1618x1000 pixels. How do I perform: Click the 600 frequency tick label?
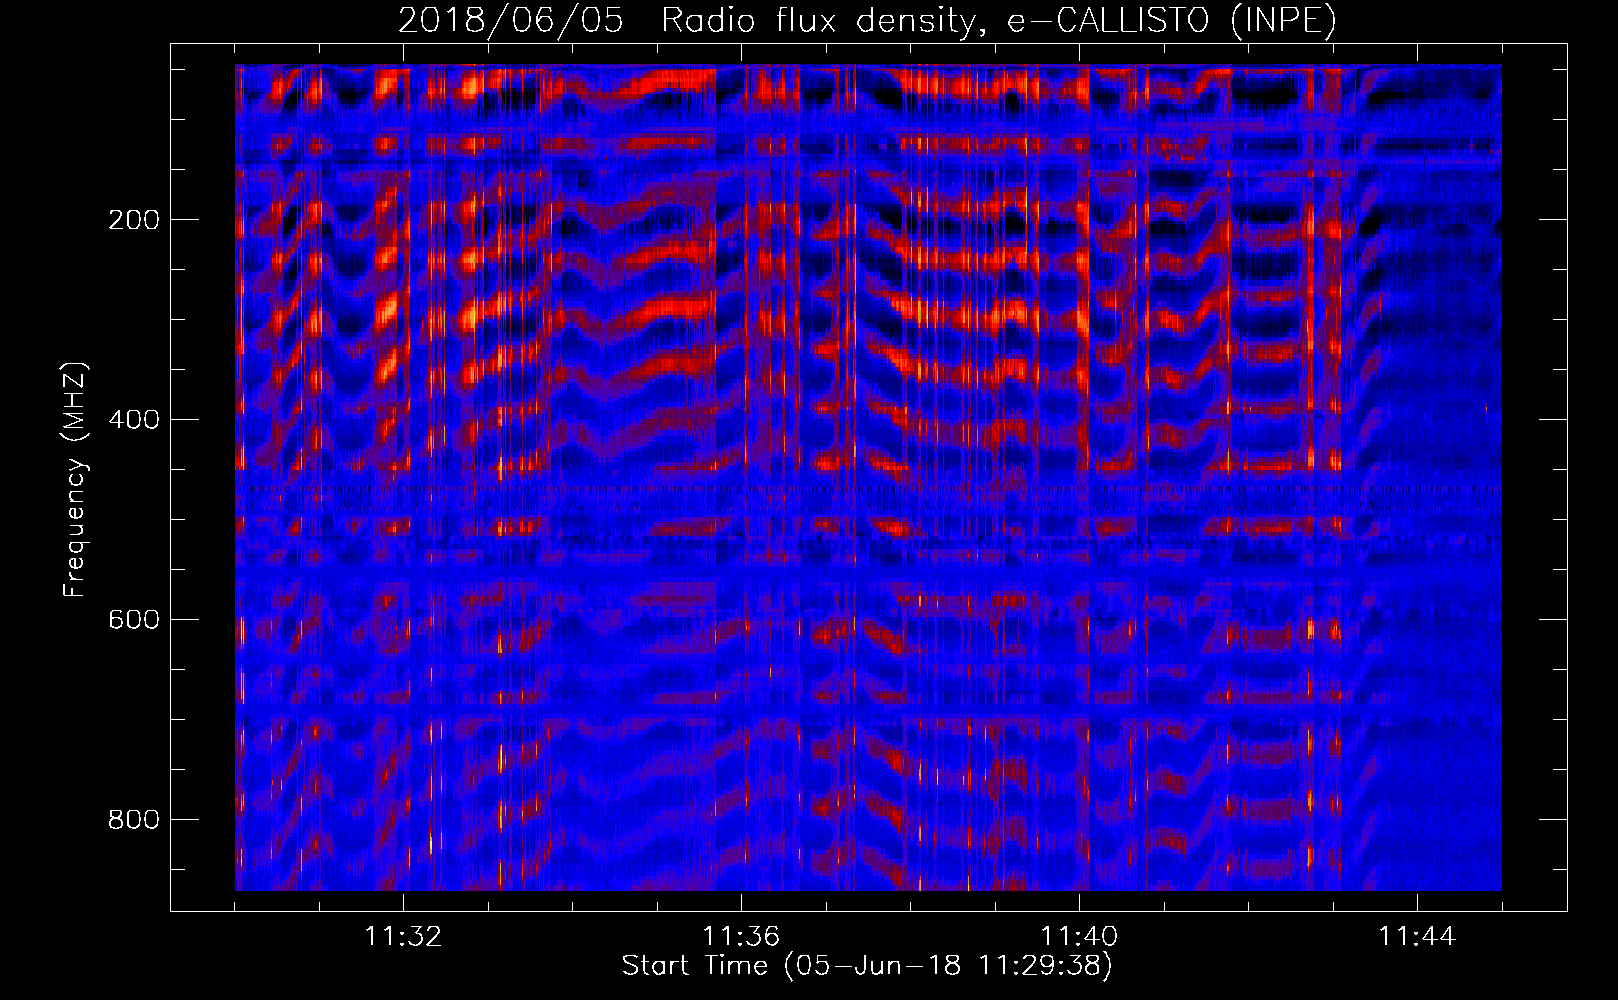[x=134, y=620]
